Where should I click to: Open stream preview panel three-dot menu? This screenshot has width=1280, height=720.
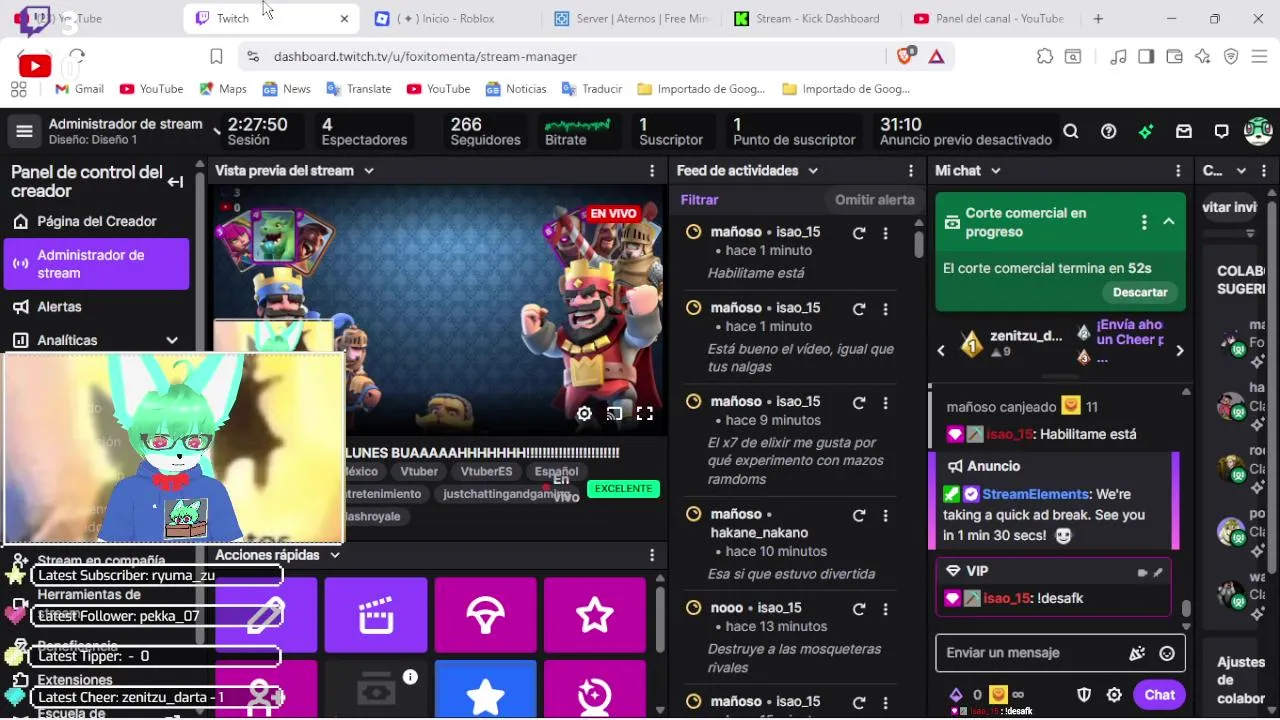[x=652, y=171]
